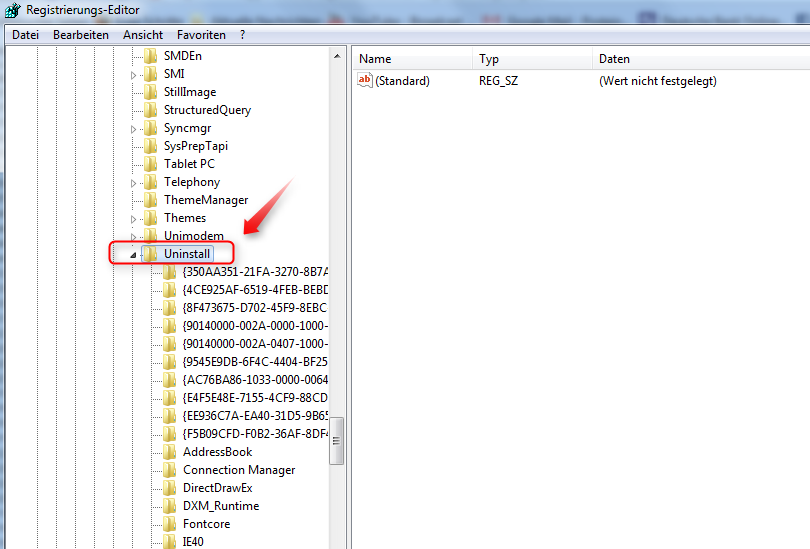Expand the Syncmgr key

133,129
